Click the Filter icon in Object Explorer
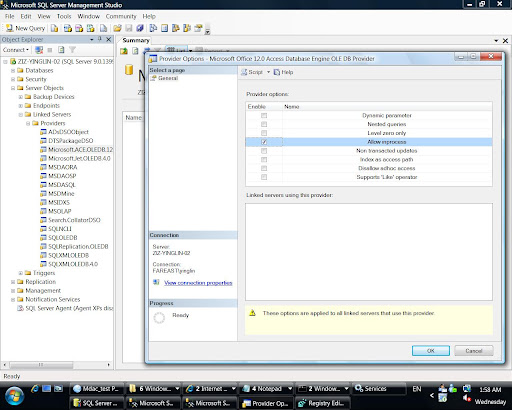The image size is (512, 410). [72, 50]
